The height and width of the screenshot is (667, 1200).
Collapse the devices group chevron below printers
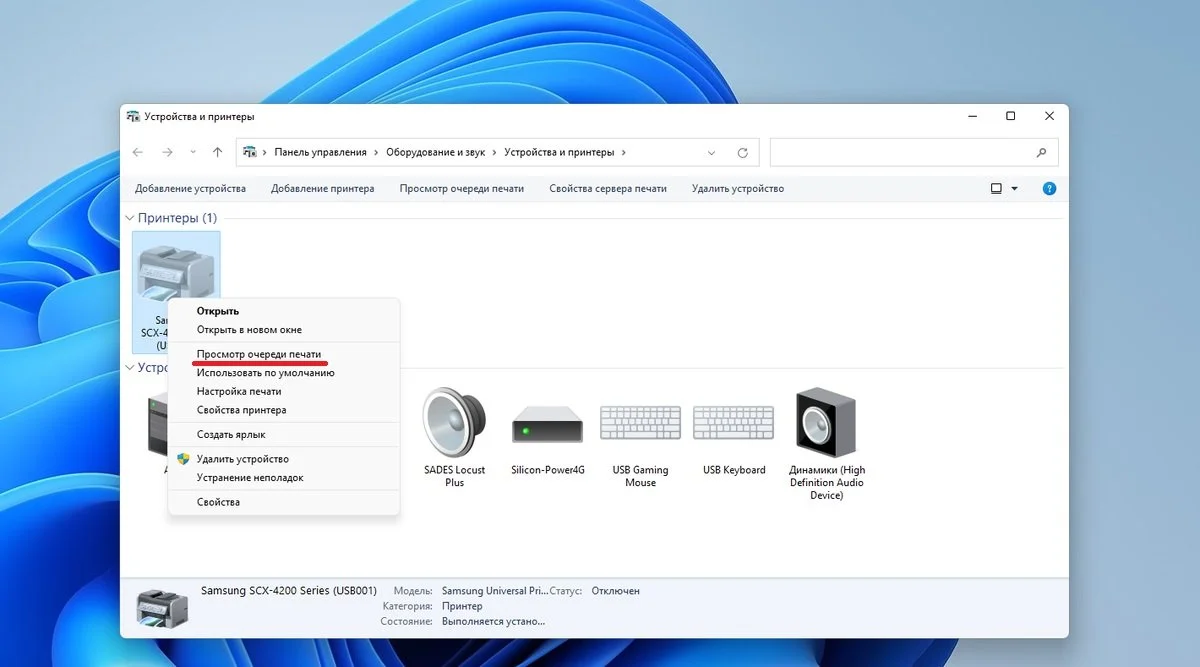pyautogui.click(x=129, y=367)
